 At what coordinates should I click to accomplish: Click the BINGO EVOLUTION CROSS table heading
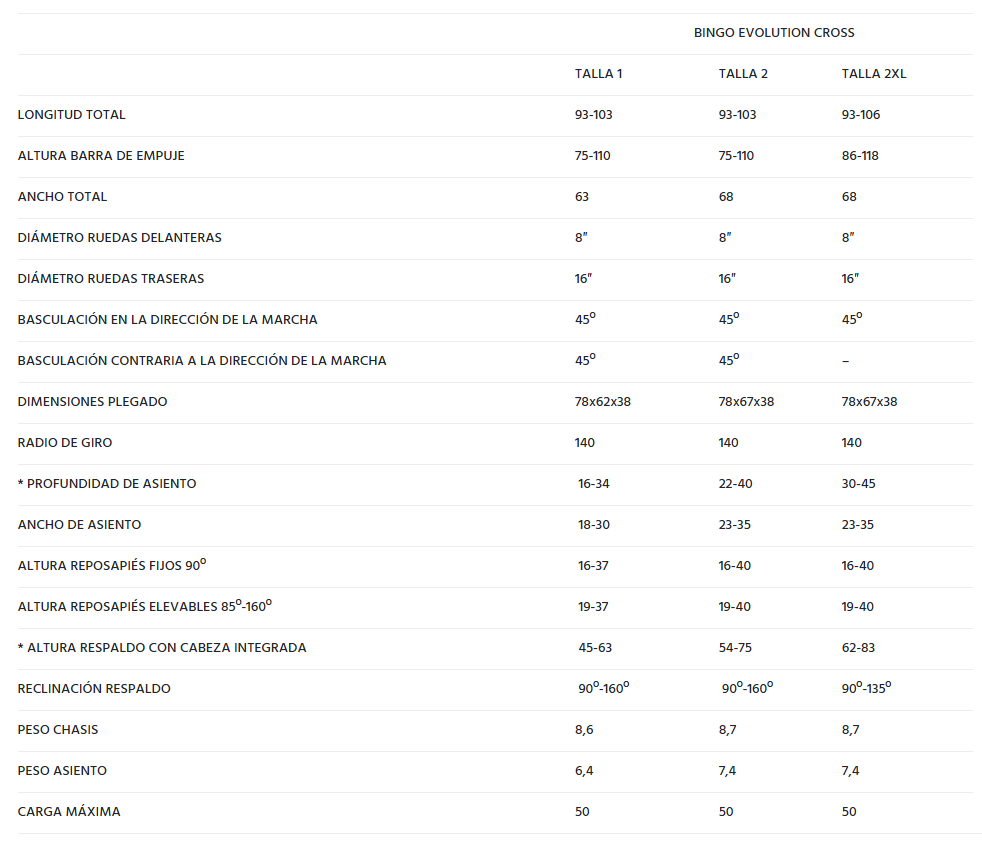pos(774,33)
